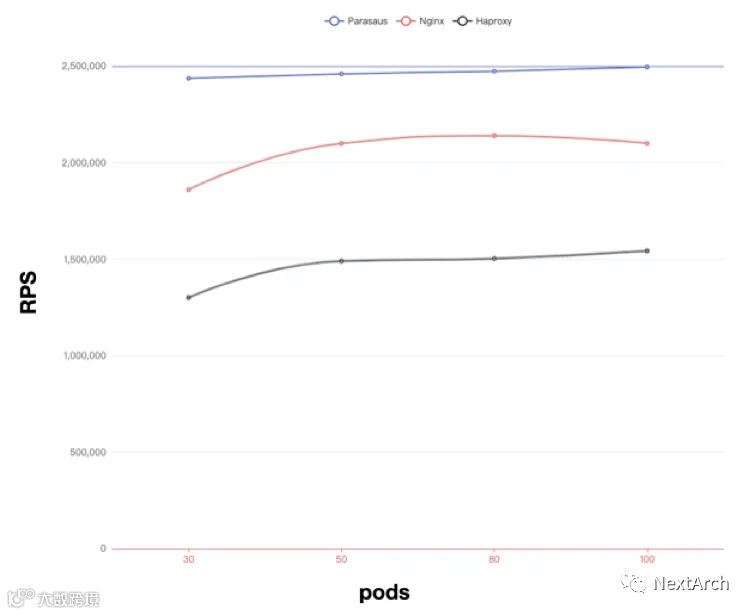This screenshot has width=754, height=614.
Task: Click the pods axis title
Action: coord(384,593)
